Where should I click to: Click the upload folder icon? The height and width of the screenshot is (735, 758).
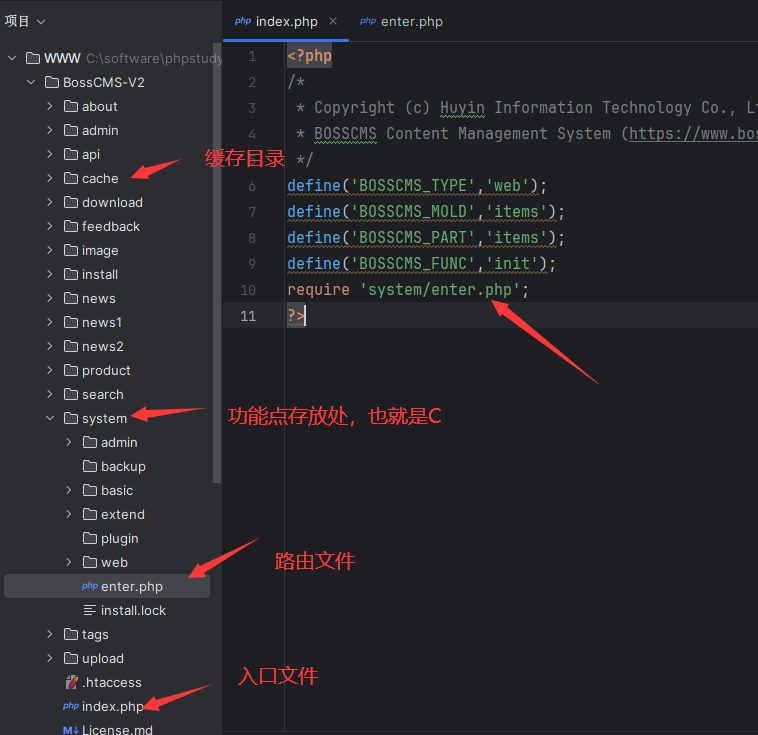click(71, 658)
